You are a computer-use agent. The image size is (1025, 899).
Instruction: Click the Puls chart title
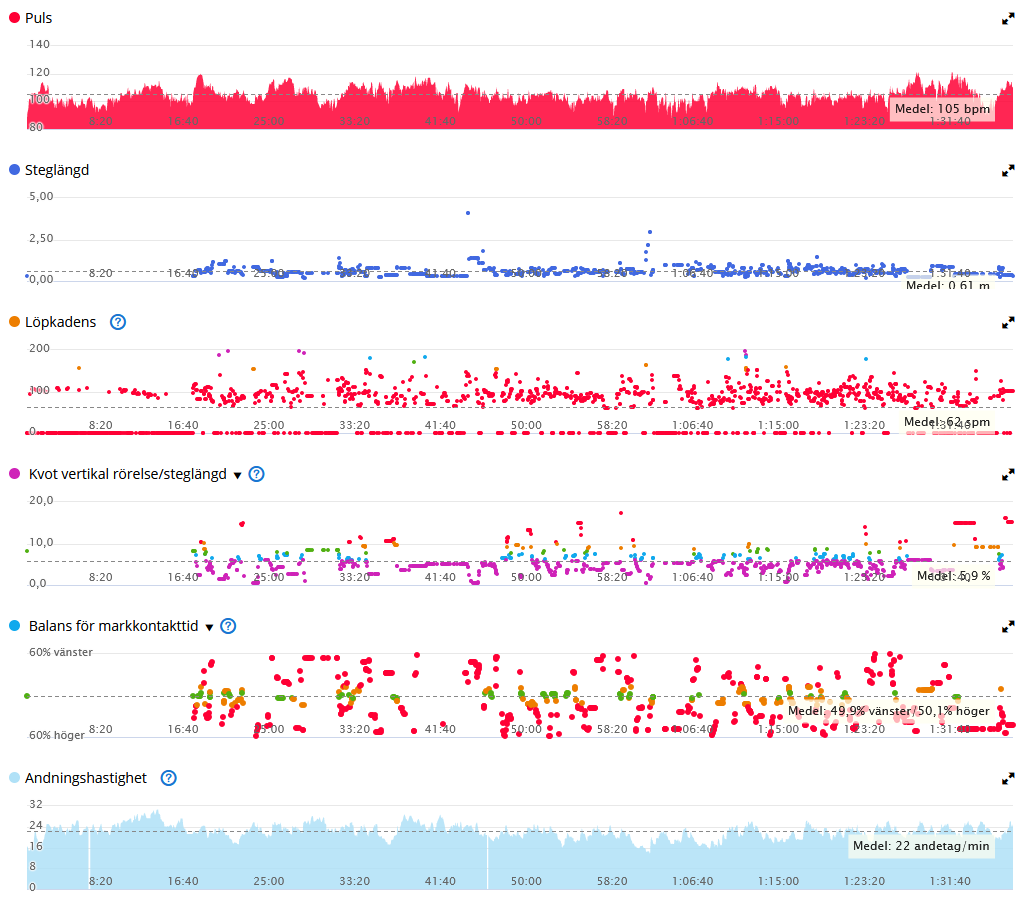pyautogui.click(x=39, y=18)
